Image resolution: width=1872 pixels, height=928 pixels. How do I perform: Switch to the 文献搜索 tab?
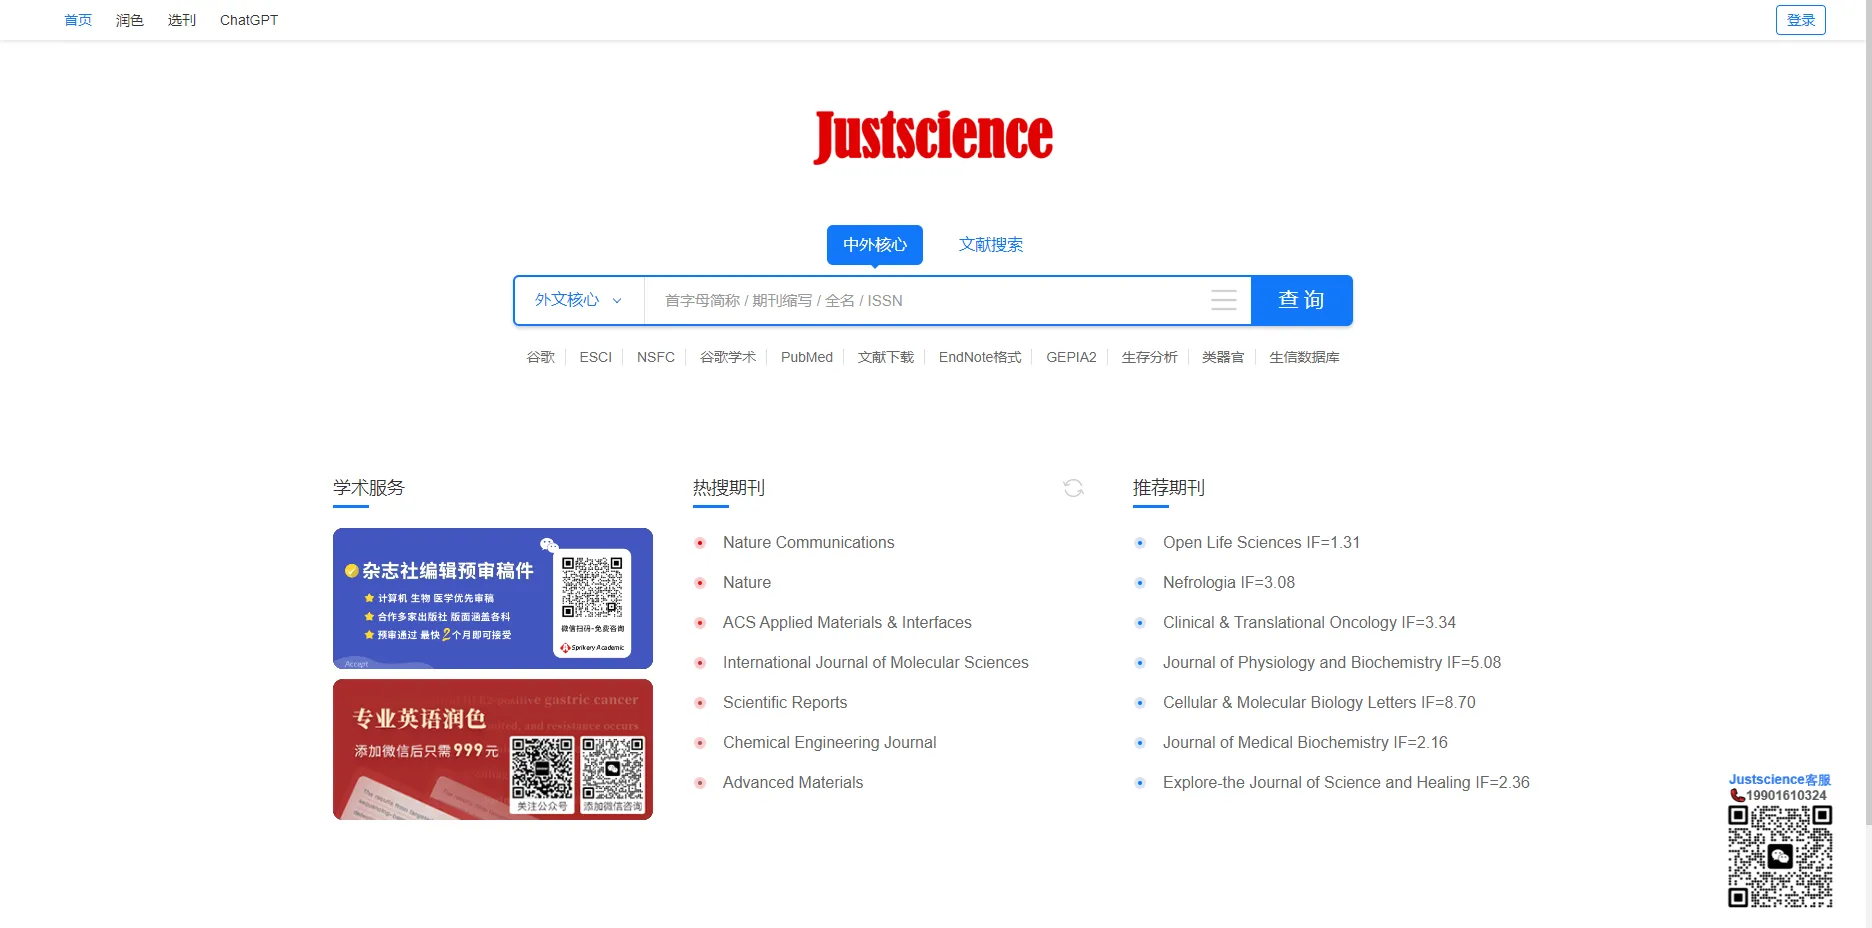point(991,245)
